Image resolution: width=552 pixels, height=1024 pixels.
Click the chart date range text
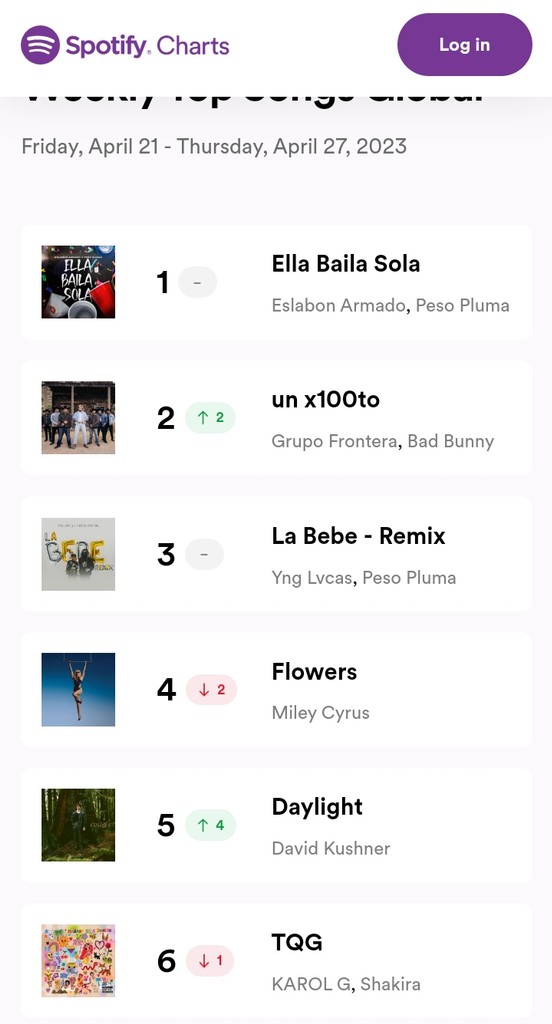pyautogui.click(x=214, y=146)
